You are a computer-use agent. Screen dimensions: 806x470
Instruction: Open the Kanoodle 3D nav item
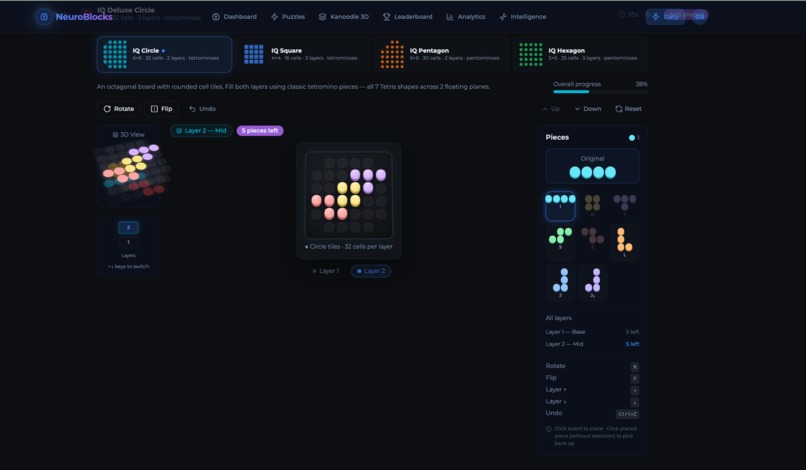click(x=343, y=17)
